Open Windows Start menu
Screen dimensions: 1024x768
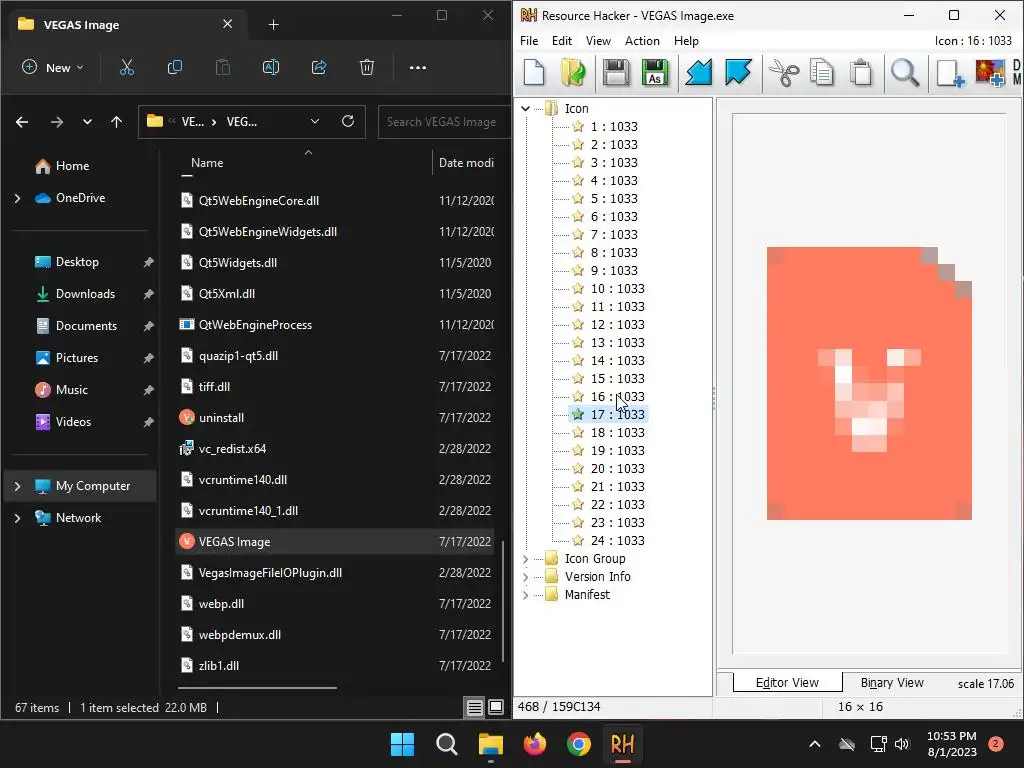click(402, 744)
